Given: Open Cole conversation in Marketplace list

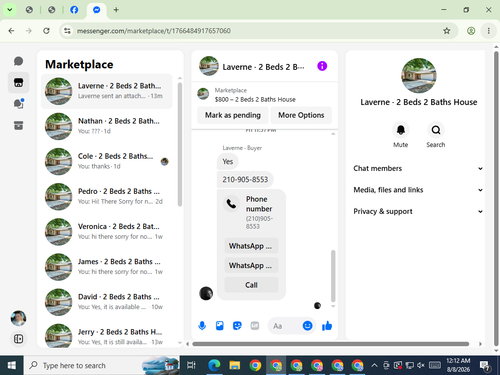Looking at the screenshot, I should 107,161.
